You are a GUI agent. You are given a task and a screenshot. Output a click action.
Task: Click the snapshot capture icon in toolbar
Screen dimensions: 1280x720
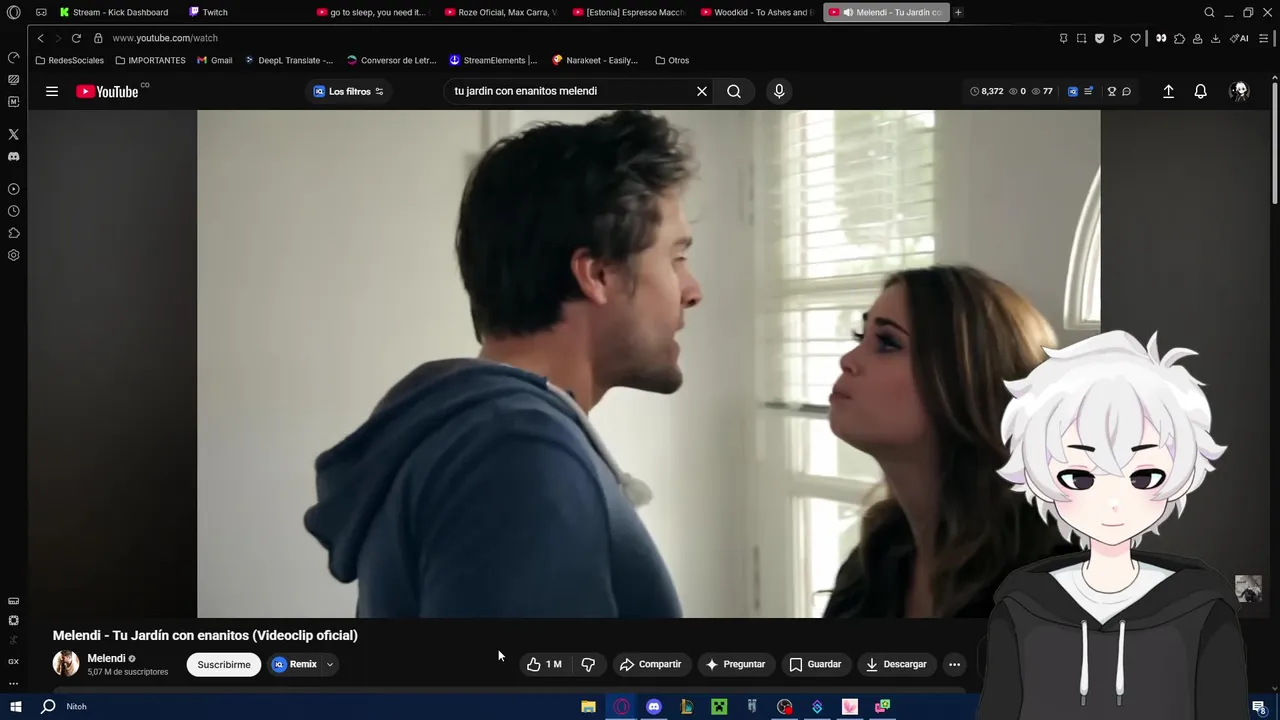coord(1081,38)
